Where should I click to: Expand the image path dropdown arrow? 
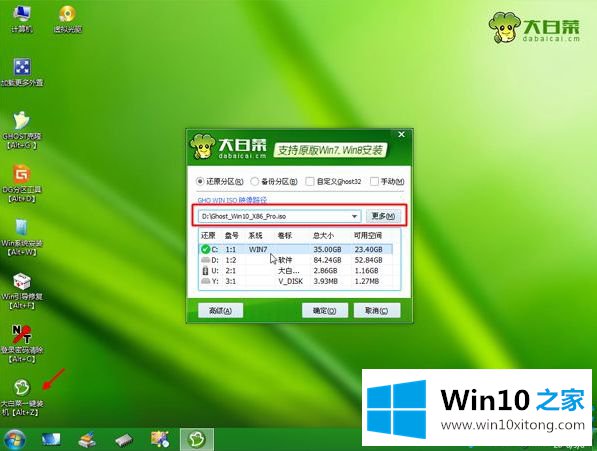(x=354, y=216)
